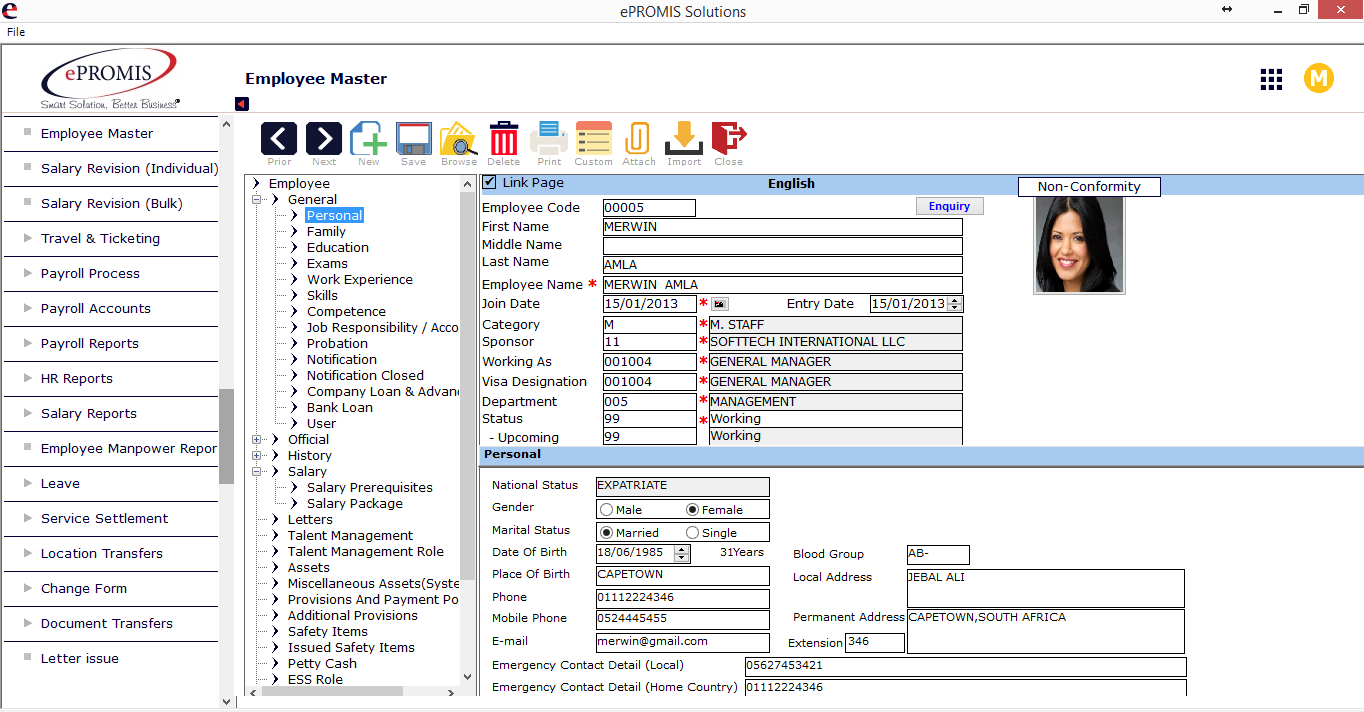Viewport: 1364px width, 712px height.
Task: Advance to the Next employee record
Action: 324,139
